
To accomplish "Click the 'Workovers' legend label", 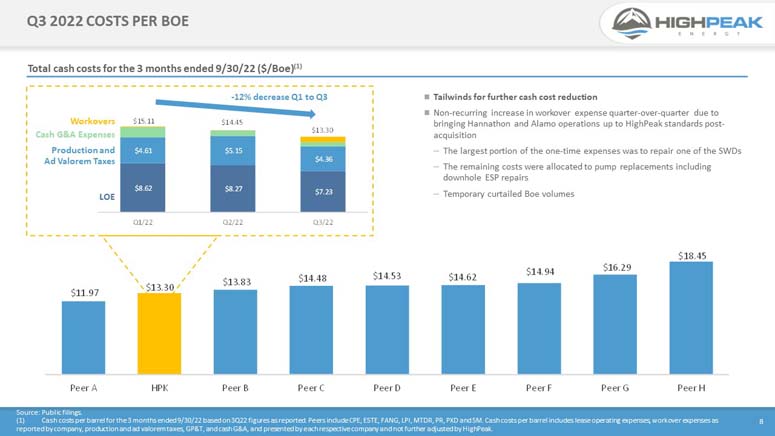I will (x=92, y=121).
